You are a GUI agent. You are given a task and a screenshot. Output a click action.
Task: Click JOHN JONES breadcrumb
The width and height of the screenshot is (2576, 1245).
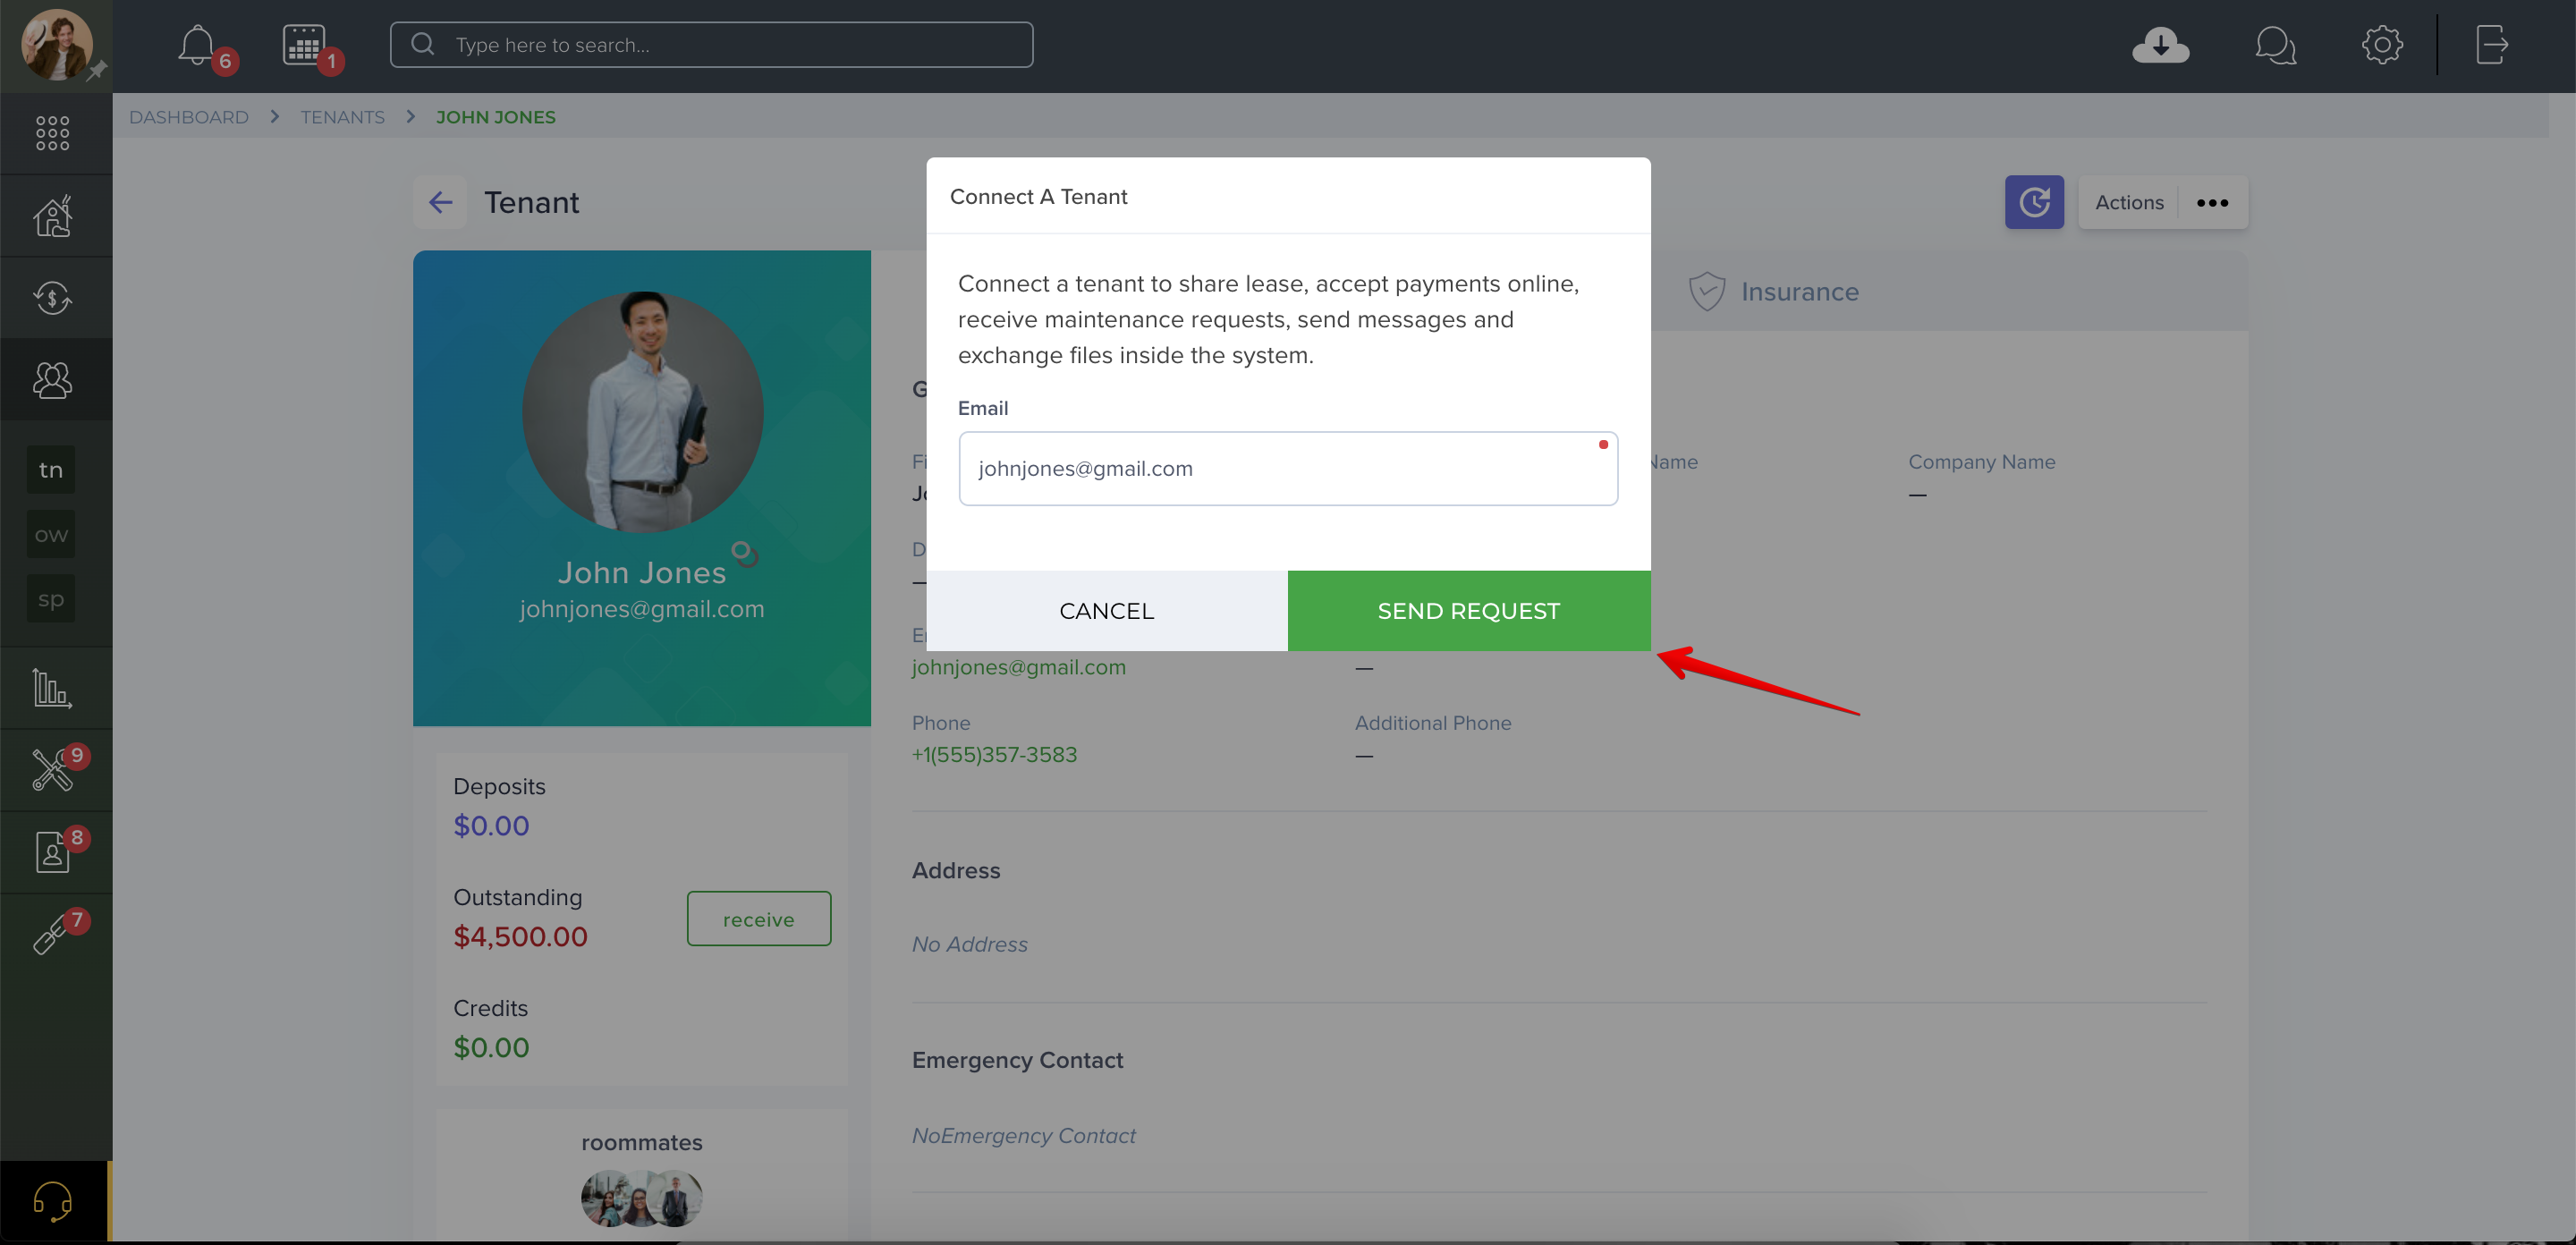(496, 117)
